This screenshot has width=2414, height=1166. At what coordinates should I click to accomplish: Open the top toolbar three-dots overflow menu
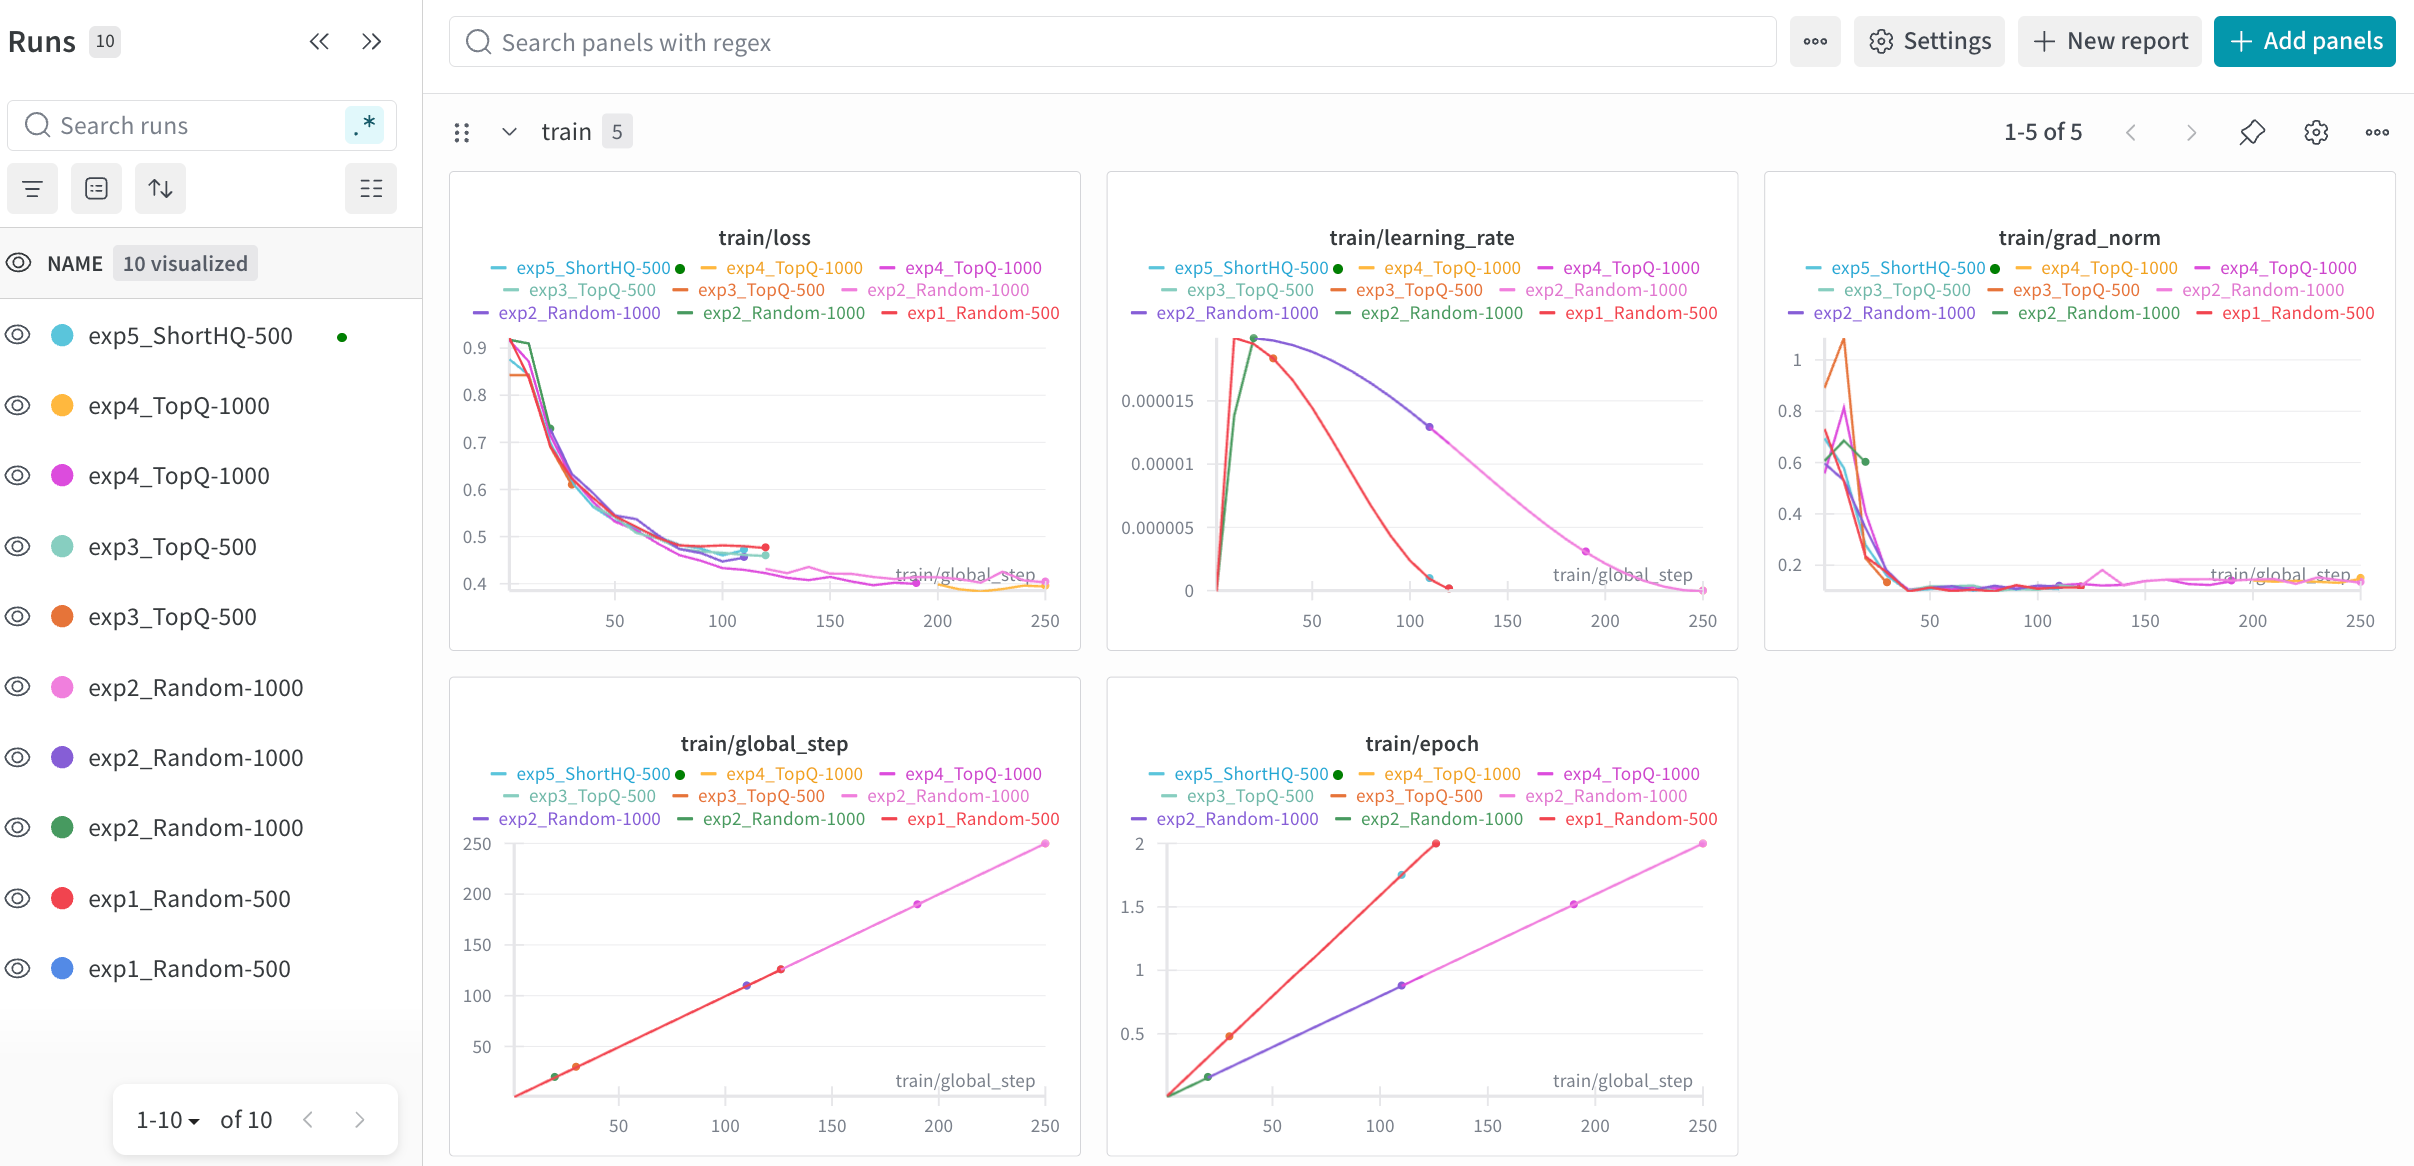click(x=1815, y=42)
